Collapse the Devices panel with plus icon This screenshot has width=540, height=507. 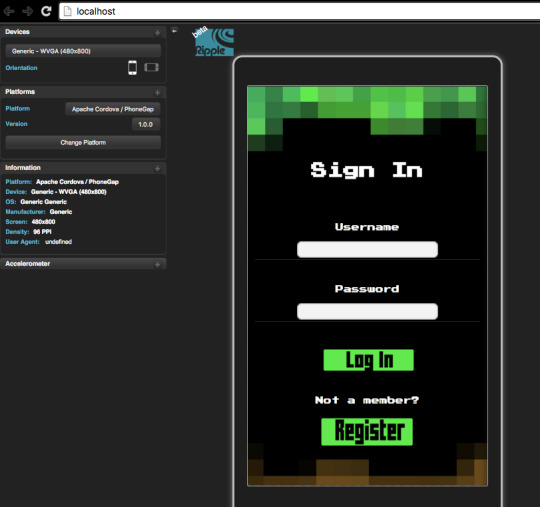coord(157,33)
